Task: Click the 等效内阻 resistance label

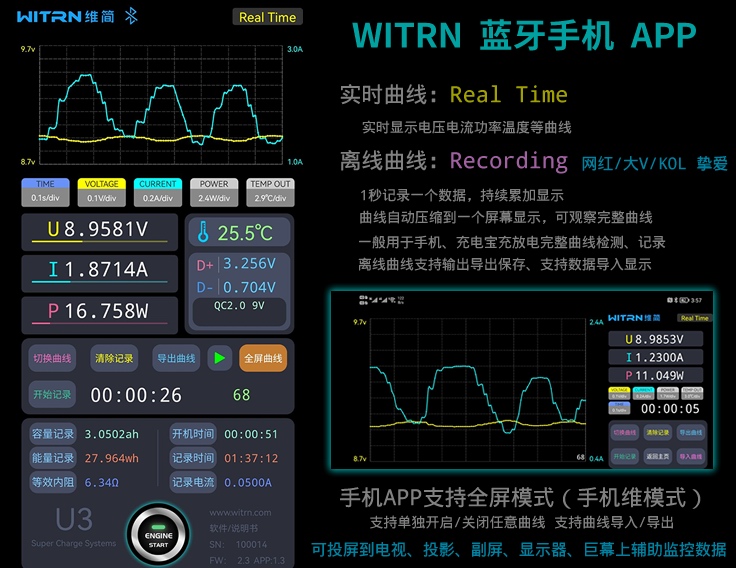Action: [53, 482]
